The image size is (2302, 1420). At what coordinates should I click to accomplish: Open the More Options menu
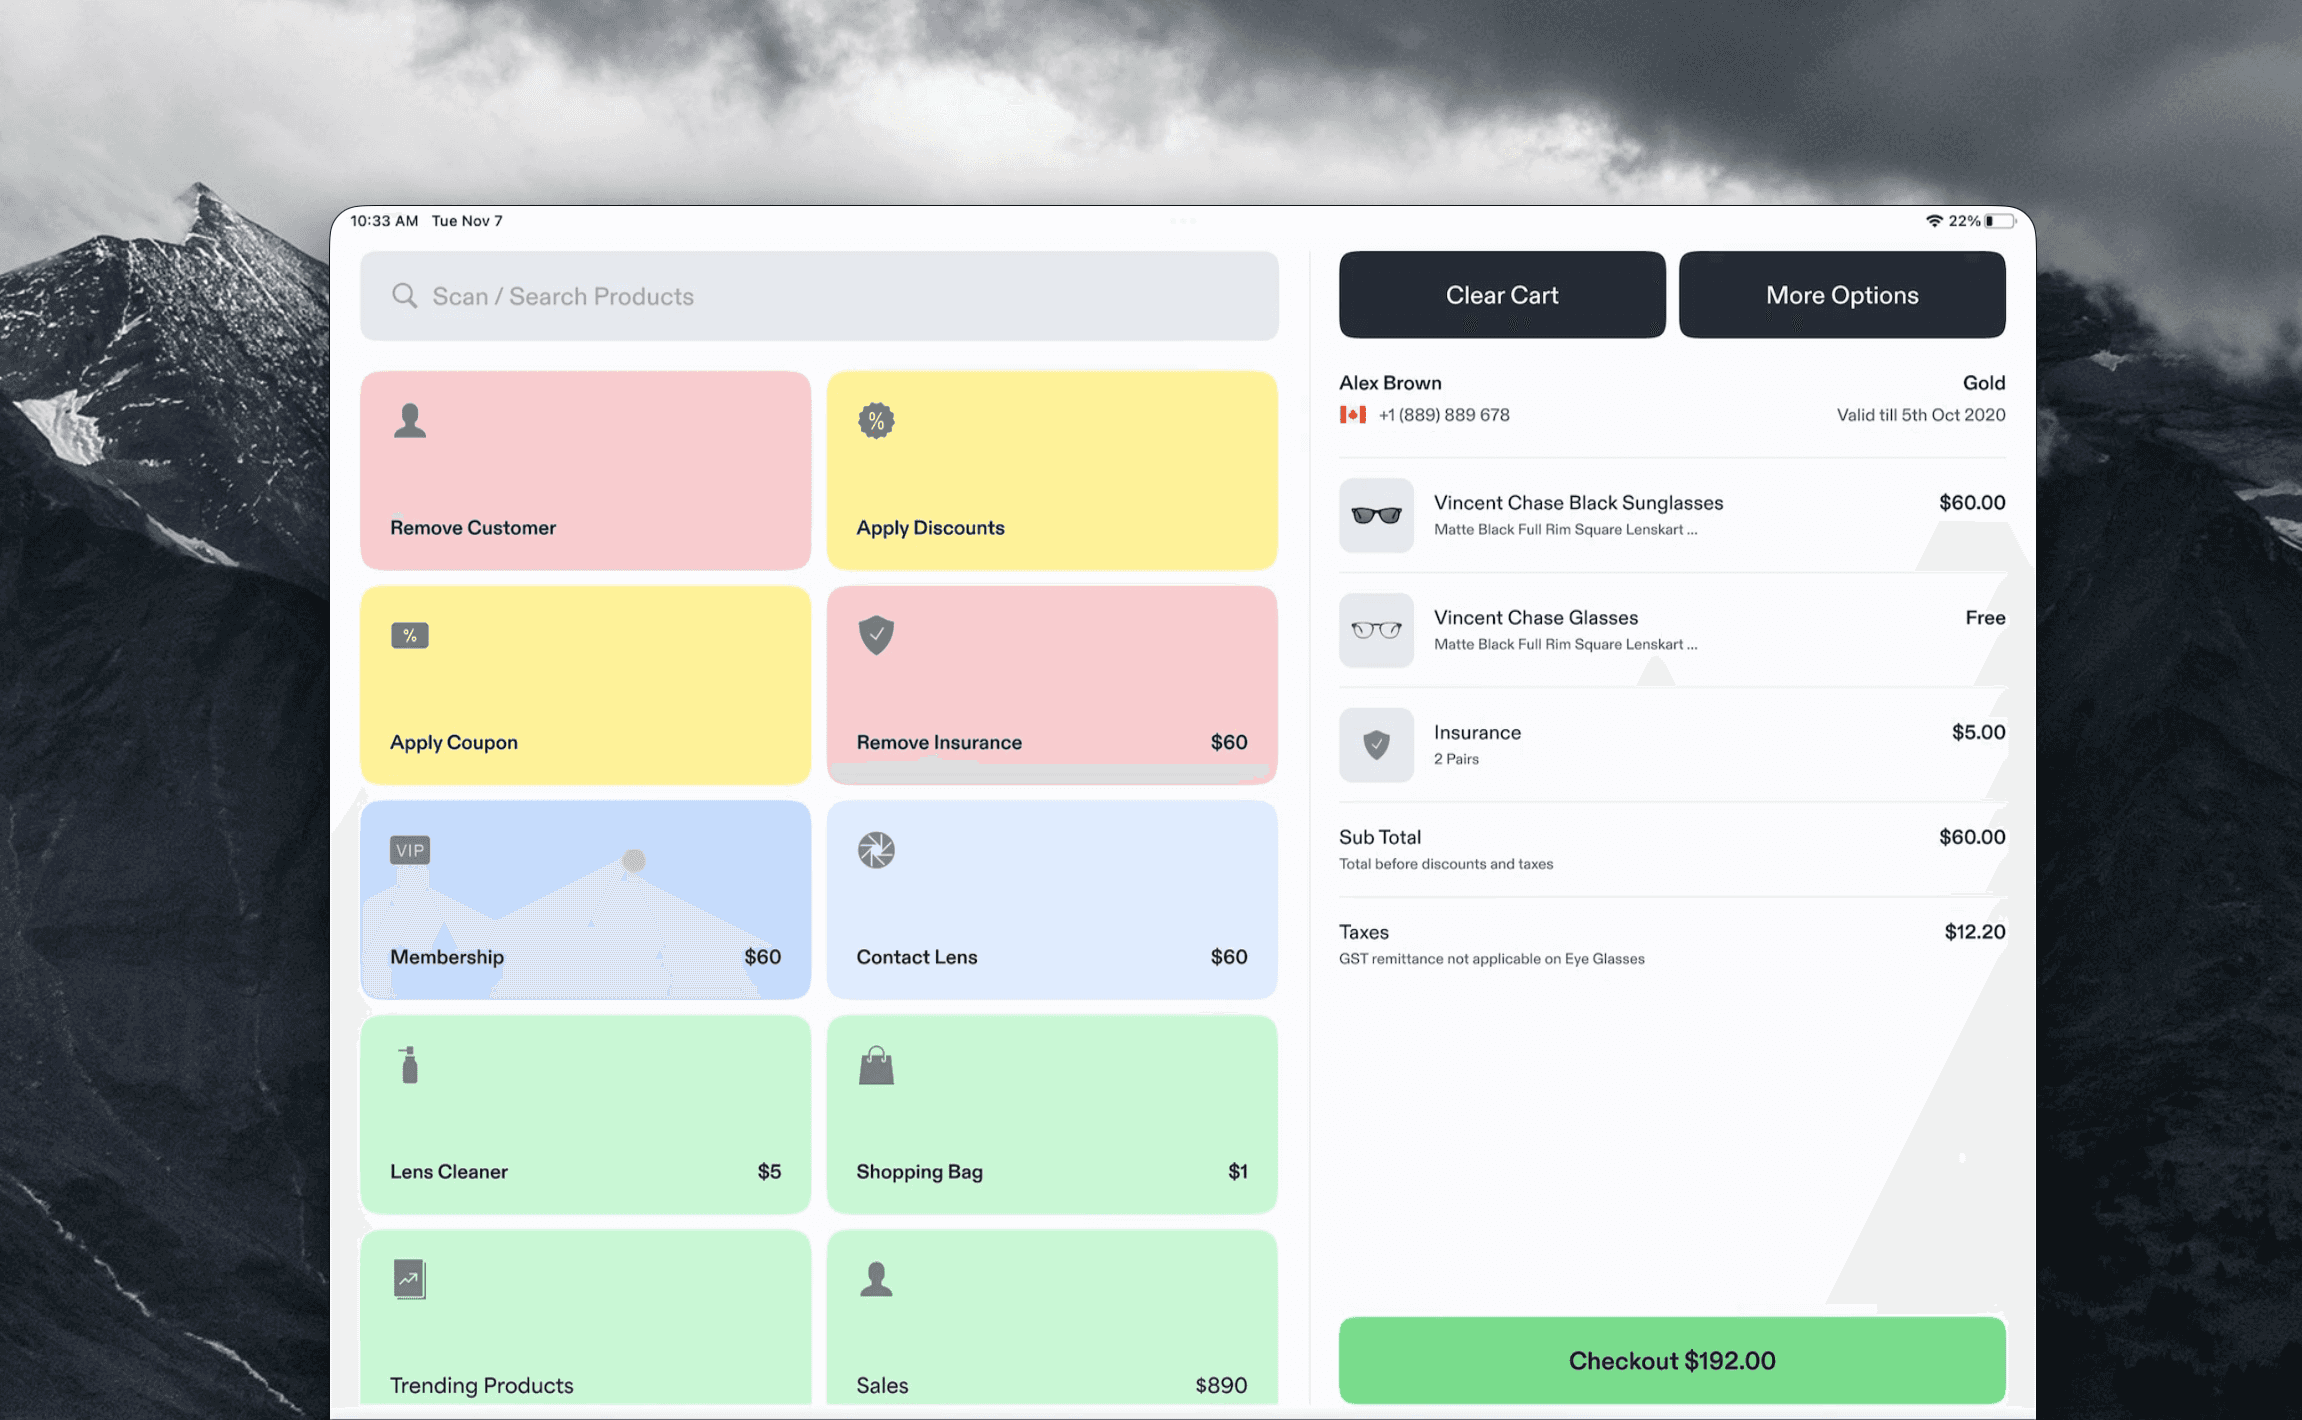point(1841,295)
